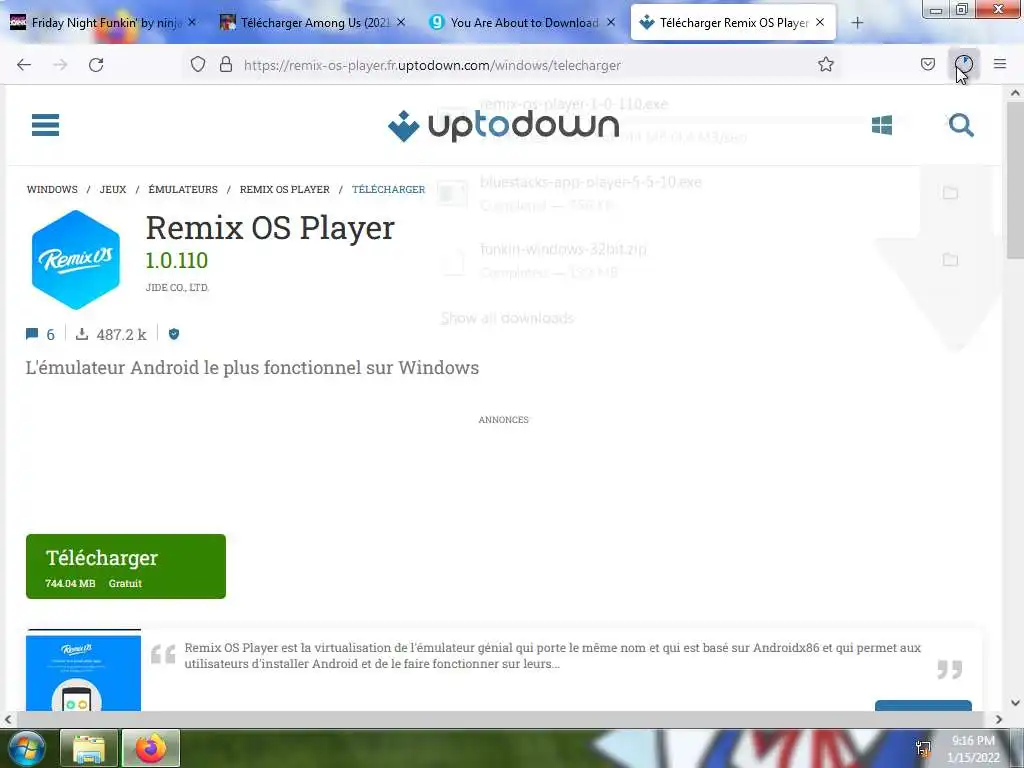Click the system tray network icon
The width and height of the screenshot is (1024, 768).
(923, 748)
